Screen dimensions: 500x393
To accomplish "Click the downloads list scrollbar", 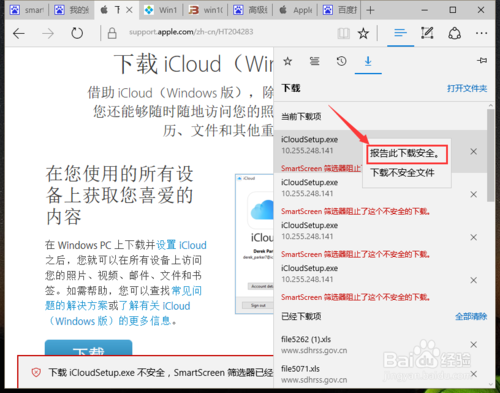I will 490,155.
